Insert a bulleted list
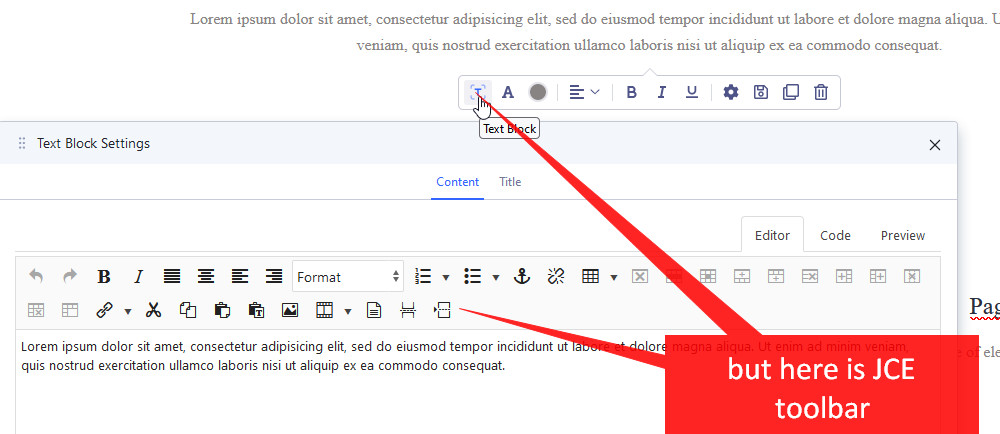Viewport: 1000px width, 434px height. 473,276
